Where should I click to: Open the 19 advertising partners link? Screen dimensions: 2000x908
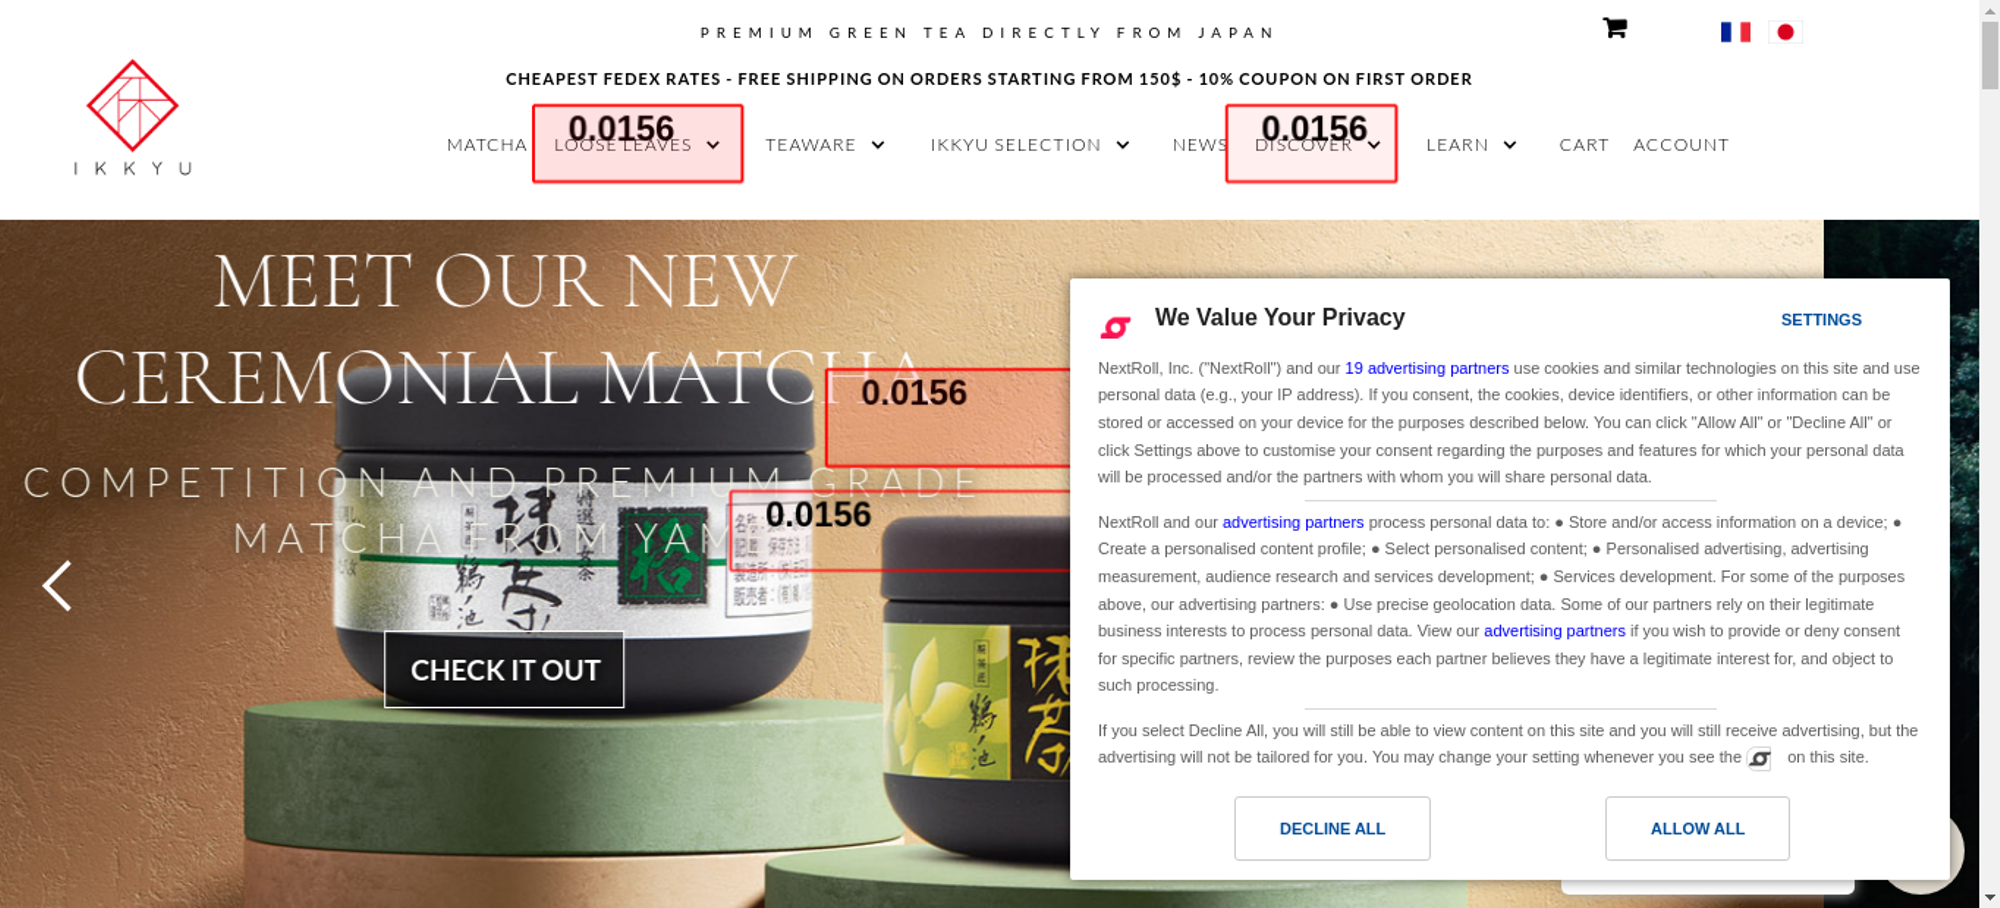(1426, 368)
